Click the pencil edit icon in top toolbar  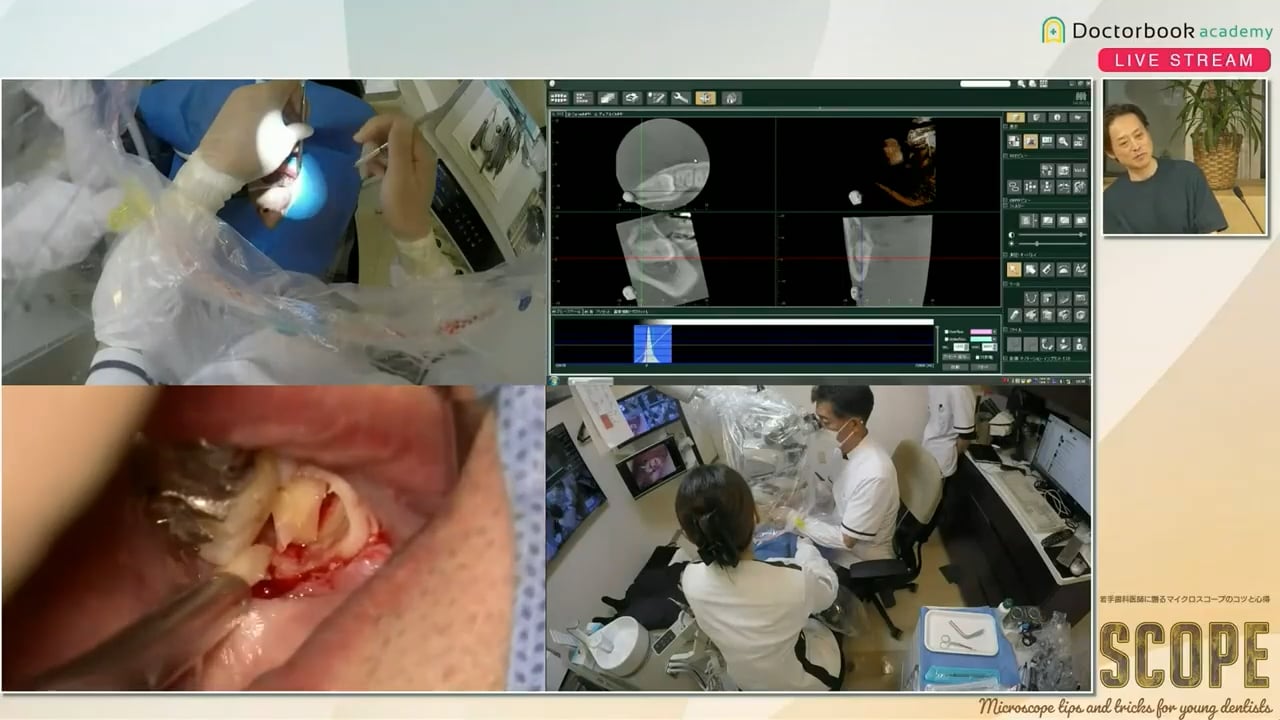click(x=656, y=98)
